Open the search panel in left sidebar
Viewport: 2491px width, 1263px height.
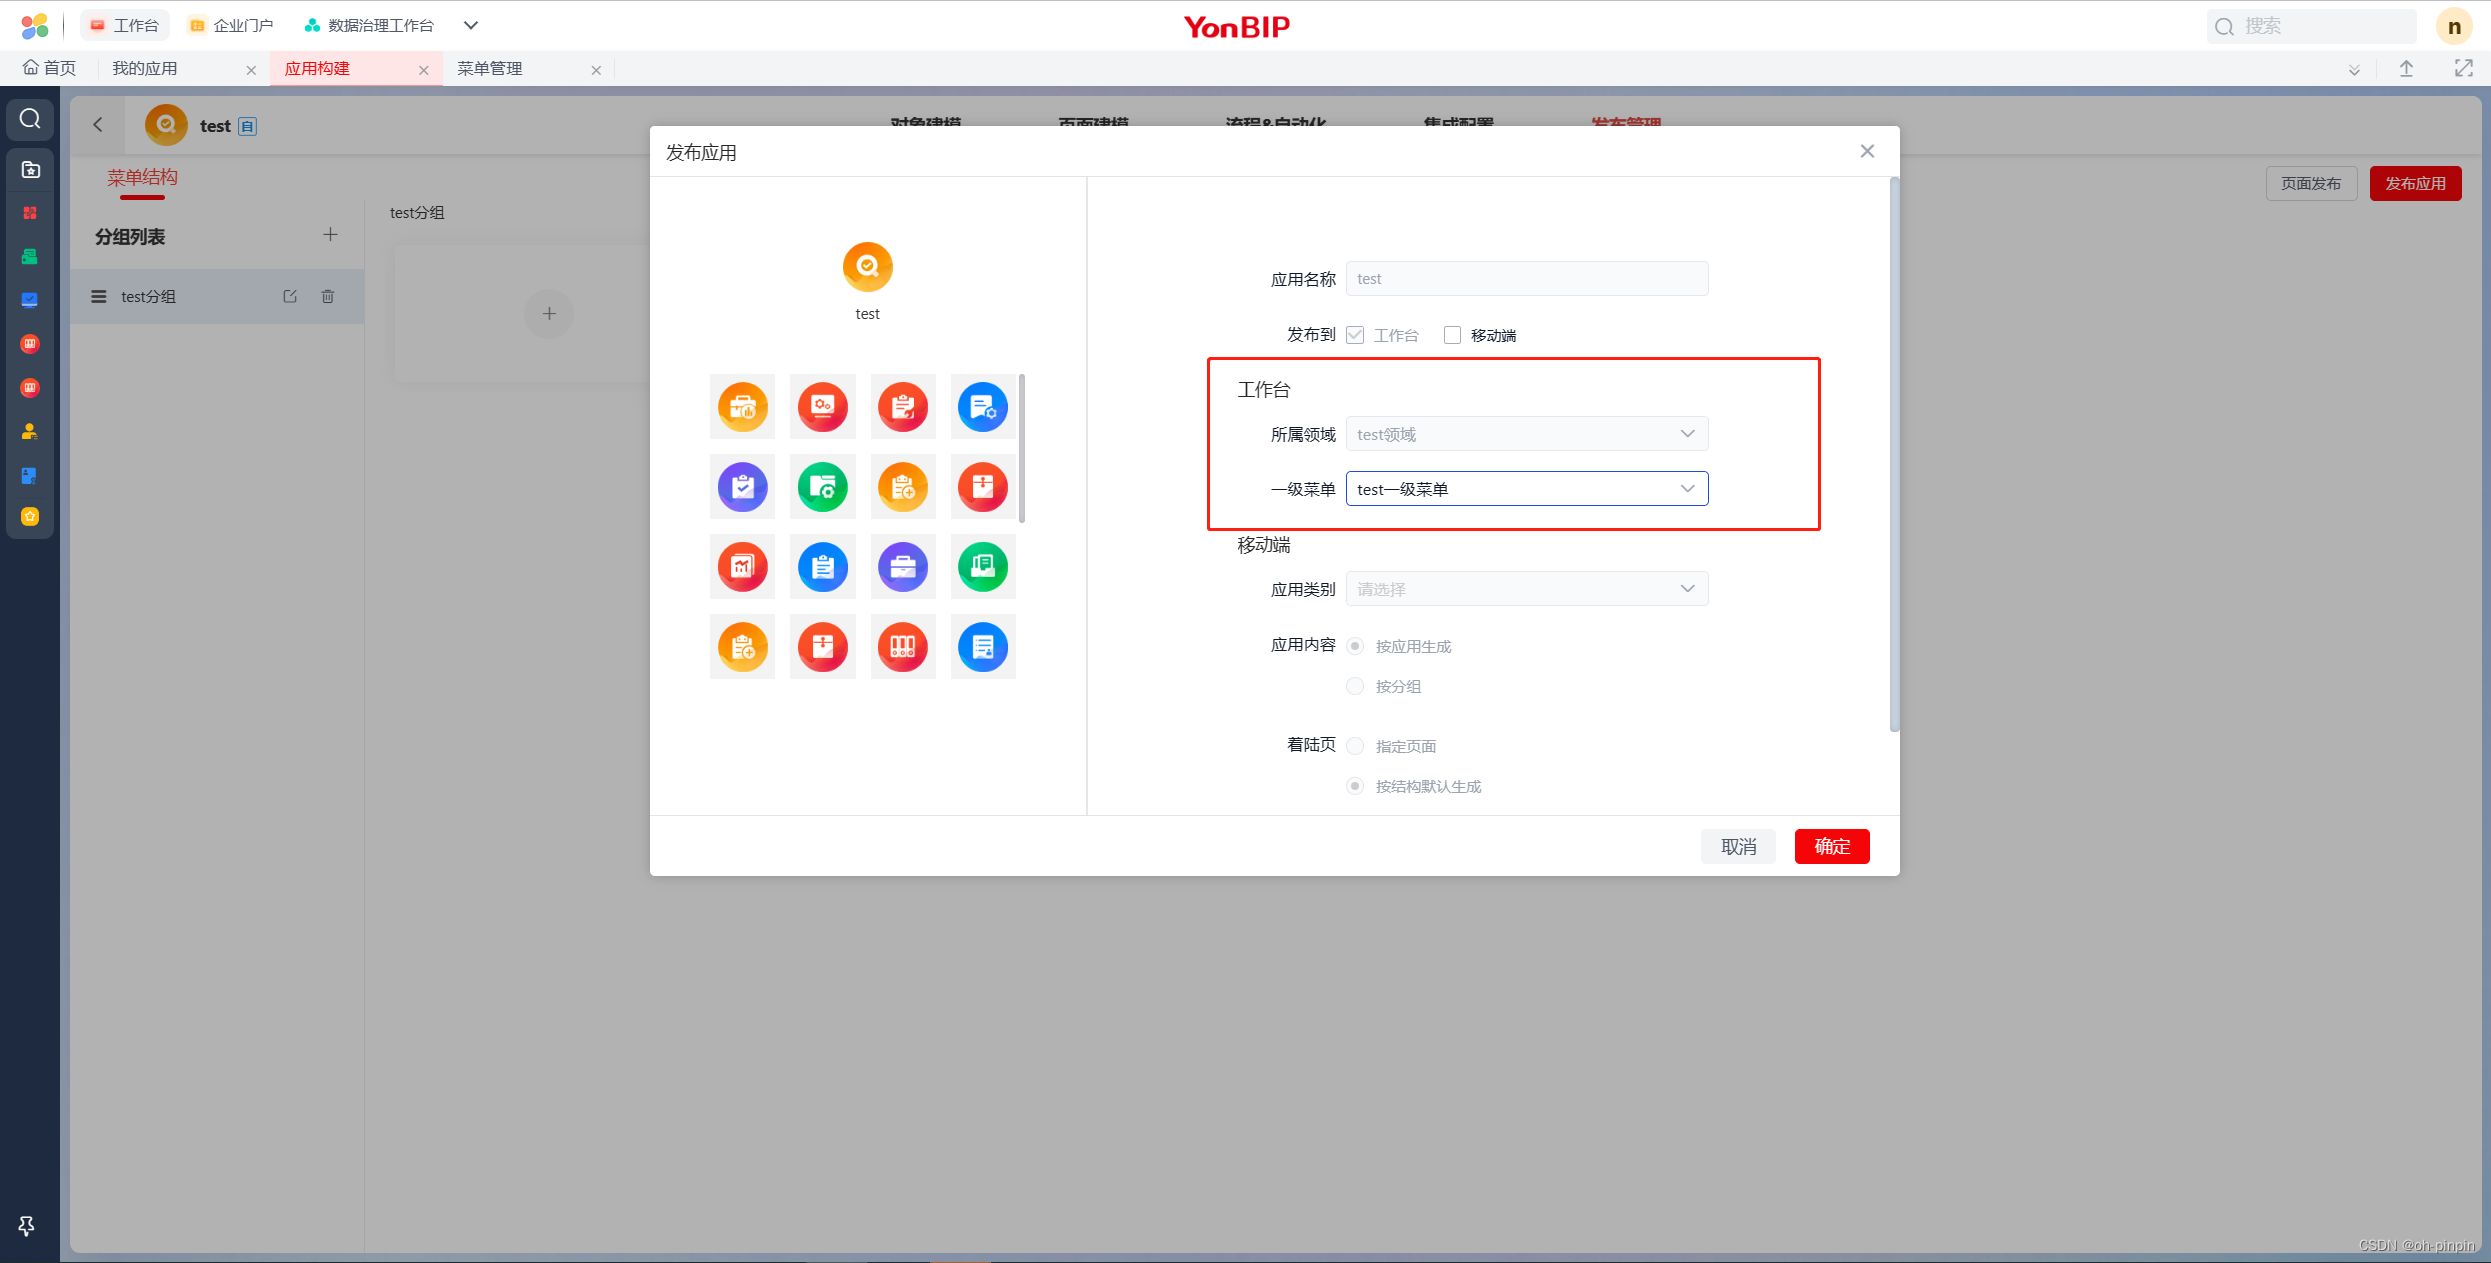(29, 118)
